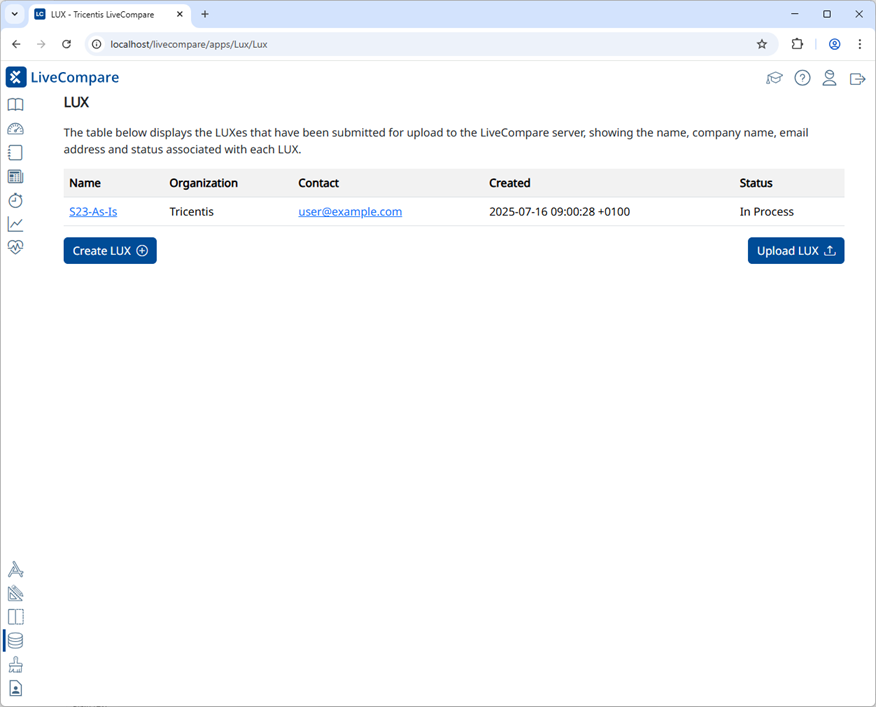Click the browser address bar
The image size is (876, 707).
420,44
